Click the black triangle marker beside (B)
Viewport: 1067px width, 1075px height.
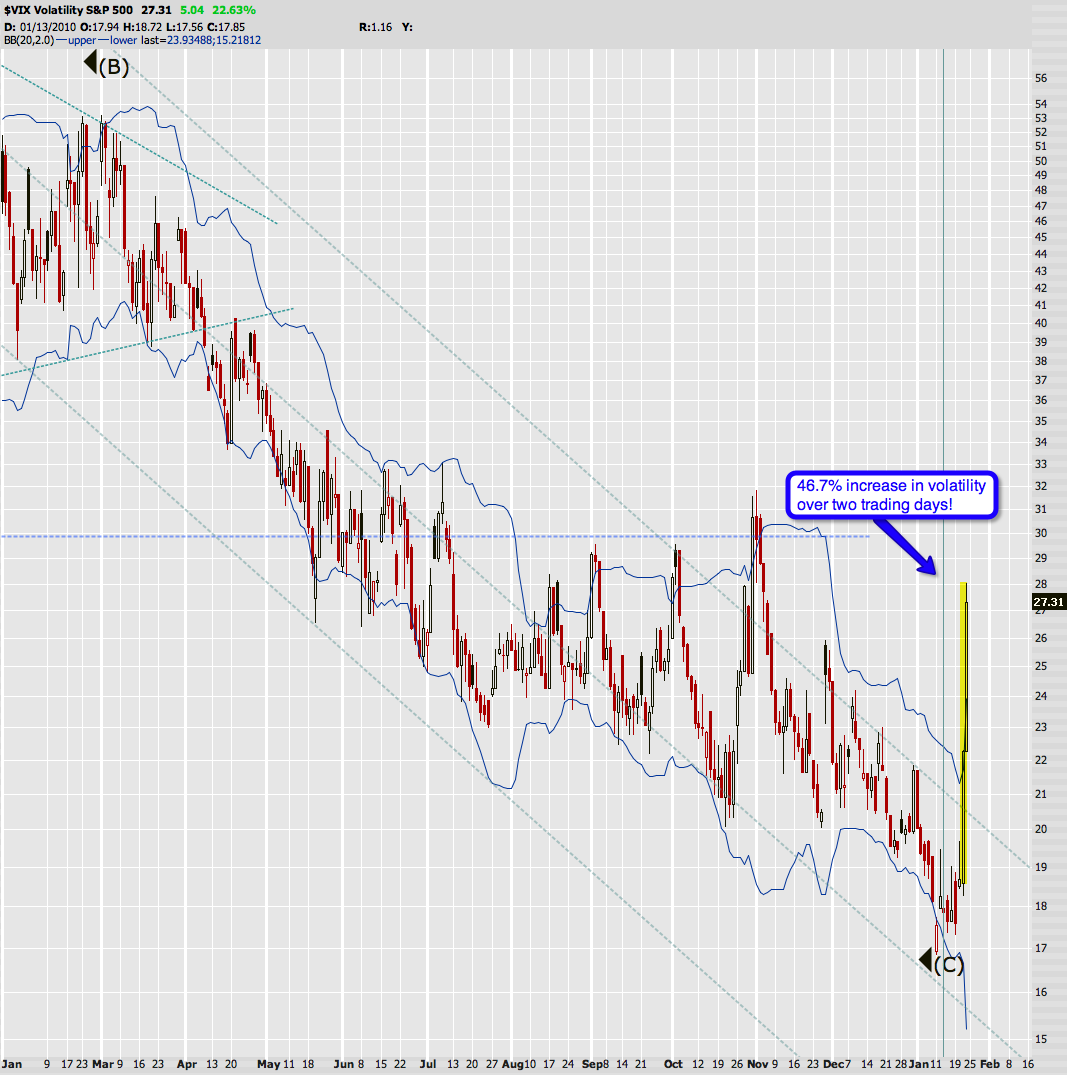pyautogui.click(x=89, y=65)
